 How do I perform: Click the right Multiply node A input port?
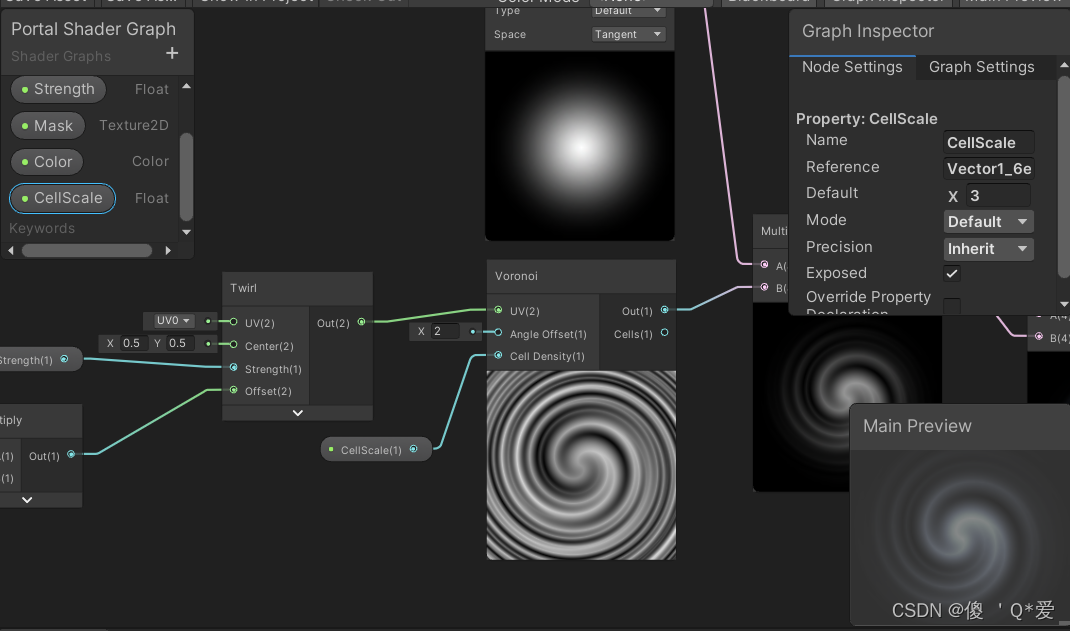pos(764,265)
